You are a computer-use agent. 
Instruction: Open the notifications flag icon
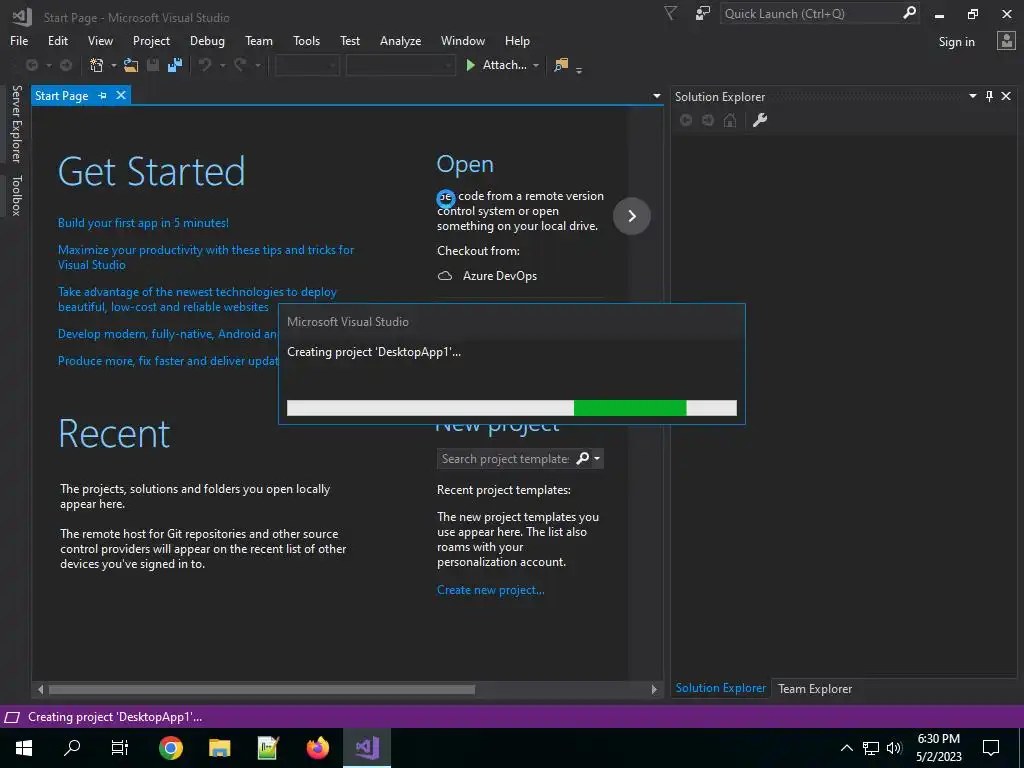pyautogui.click(x=671, y=13)
